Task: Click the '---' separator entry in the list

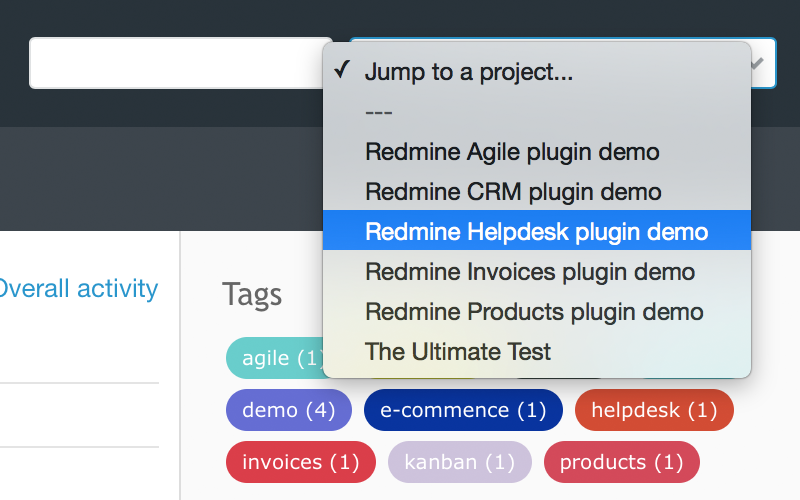Action: tap(379, 112)
